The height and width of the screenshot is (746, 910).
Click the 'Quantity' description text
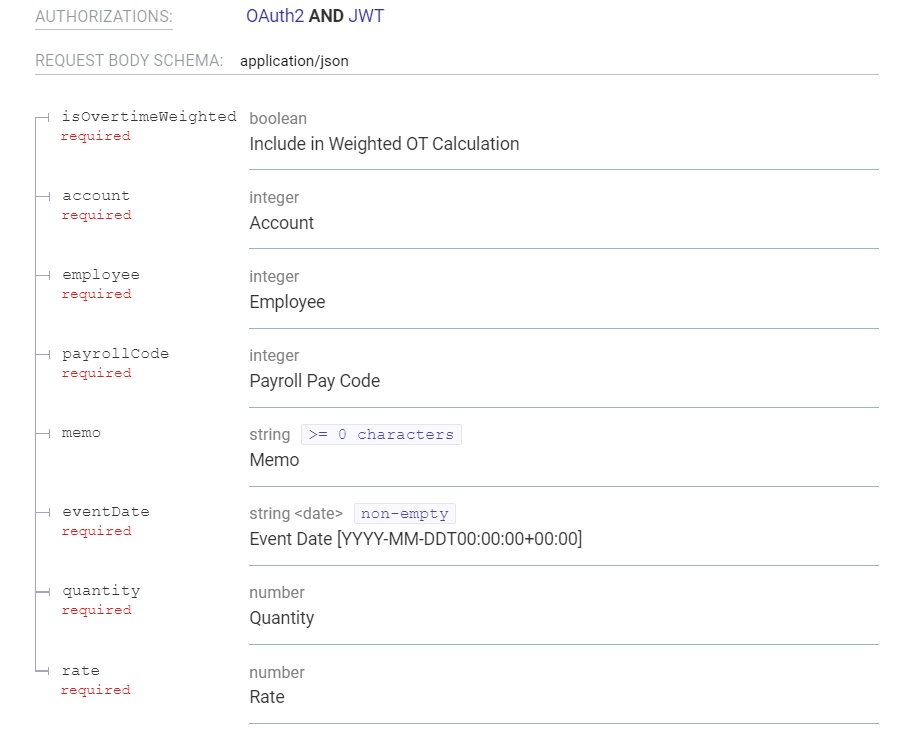point(281,618)
